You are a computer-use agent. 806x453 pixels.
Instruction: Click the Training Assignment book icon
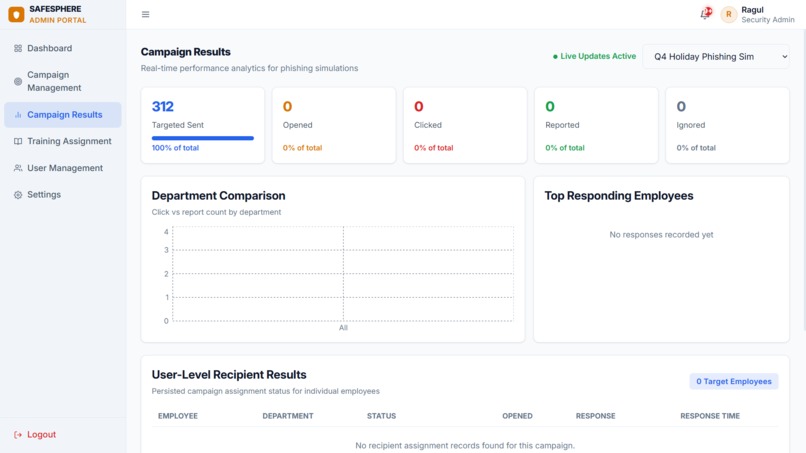click(18, 141)
